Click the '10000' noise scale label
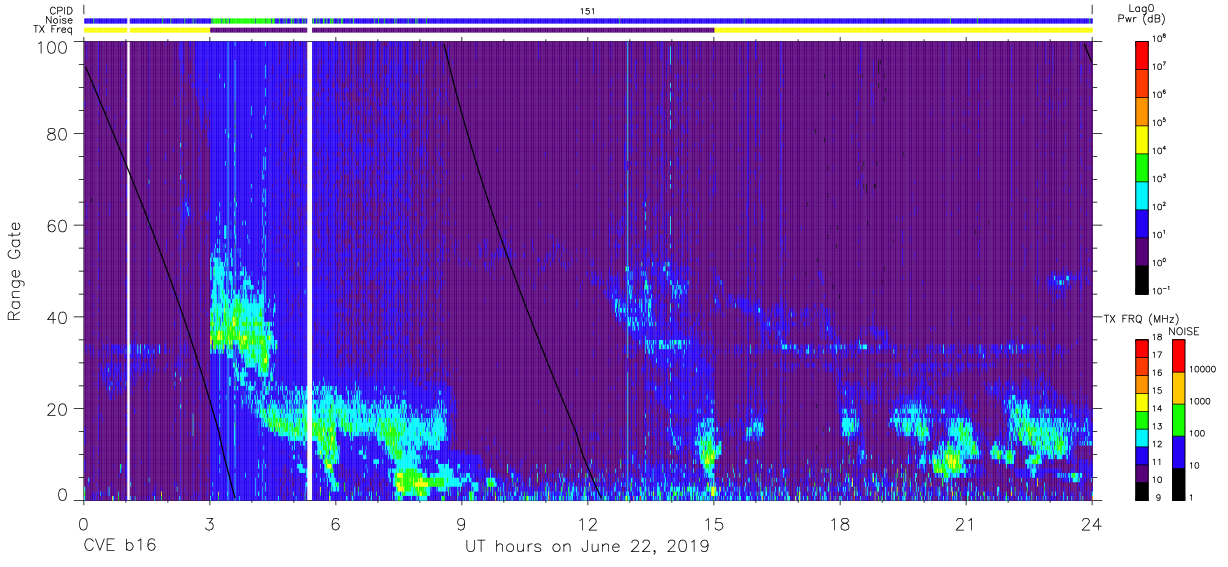The image size is (1228, 567). [x=1203, y=370]
